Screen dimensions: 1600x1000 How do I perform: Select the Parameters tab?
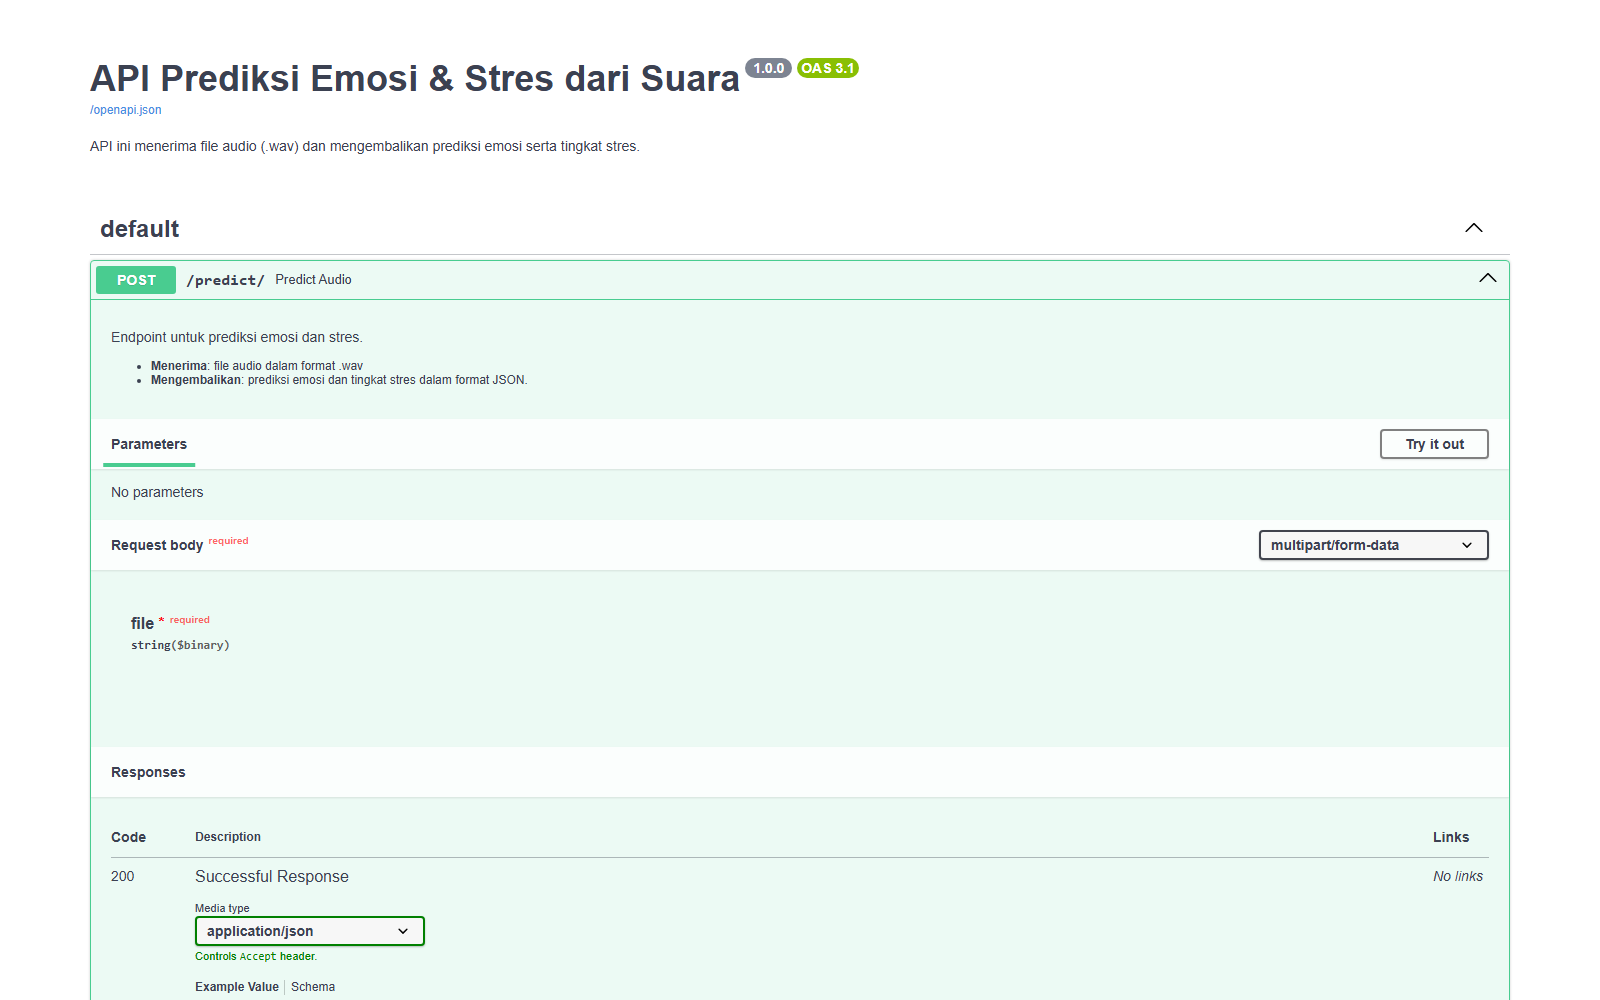149,444
